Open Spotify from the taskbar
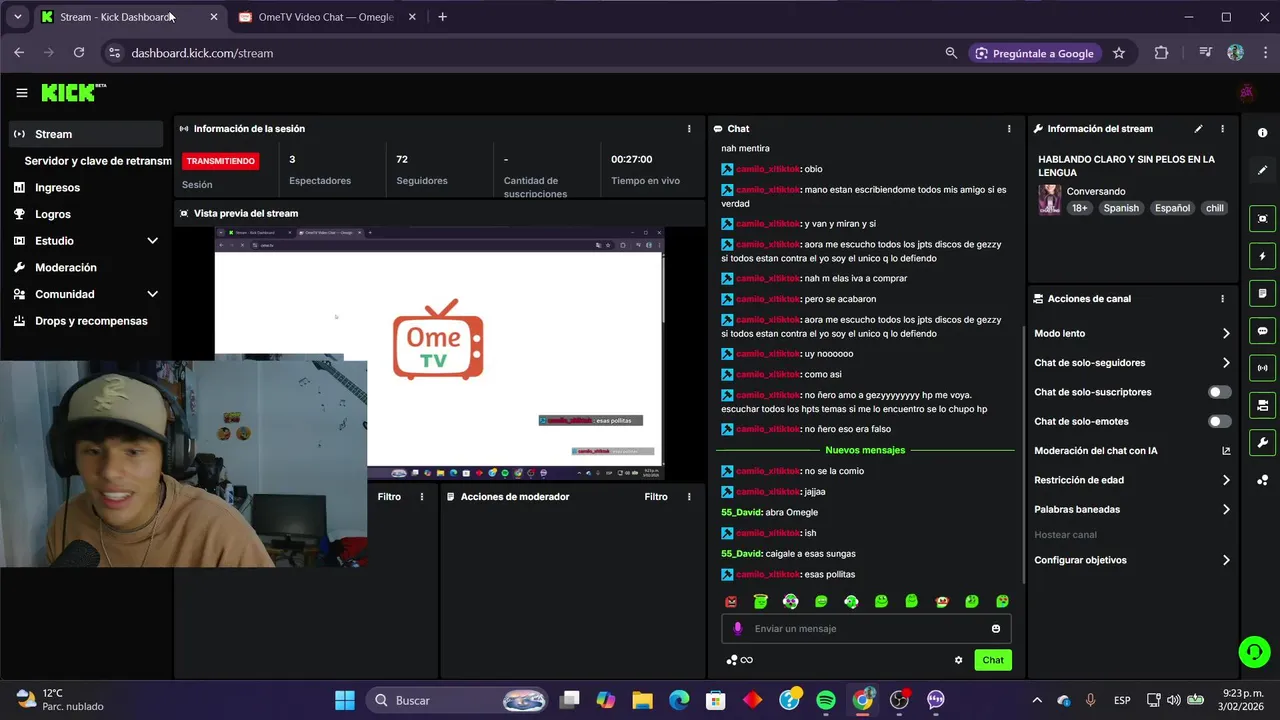Image resolution: width=1280 pixels, height=720 pixels. click(x=826, y=700)
